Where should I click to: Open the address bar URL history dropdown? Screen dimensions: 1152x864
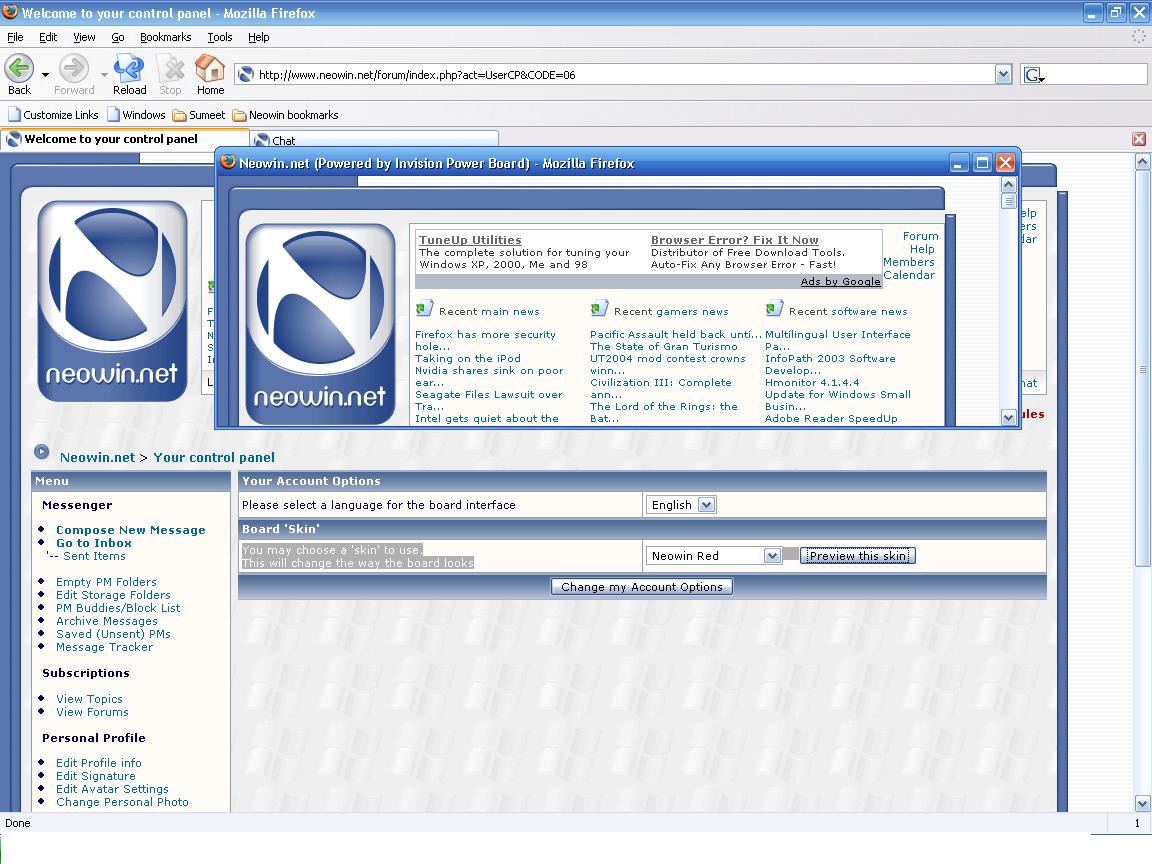(x=1003, y=75)
